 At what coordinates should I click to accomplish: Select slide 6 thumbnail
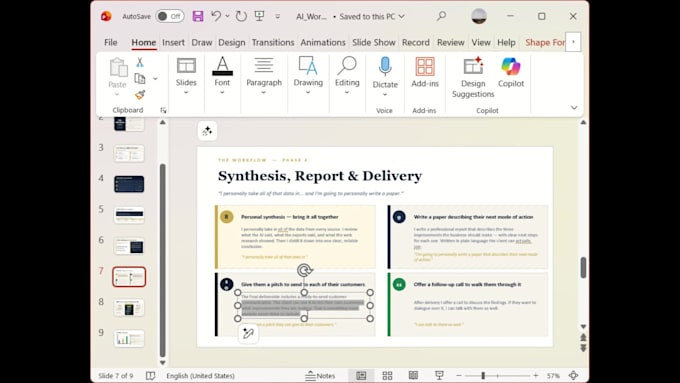coord(129,246)
